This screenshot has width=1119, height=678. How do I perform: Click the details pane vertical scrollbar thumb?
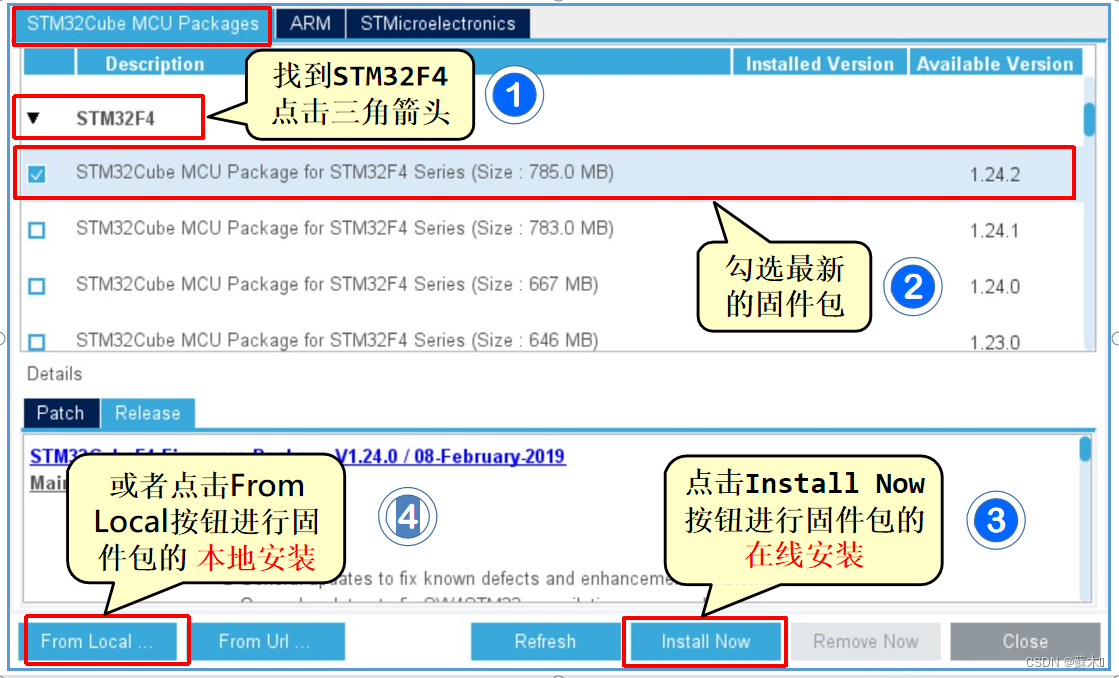pyautogui.click(x=1085, y=450)
